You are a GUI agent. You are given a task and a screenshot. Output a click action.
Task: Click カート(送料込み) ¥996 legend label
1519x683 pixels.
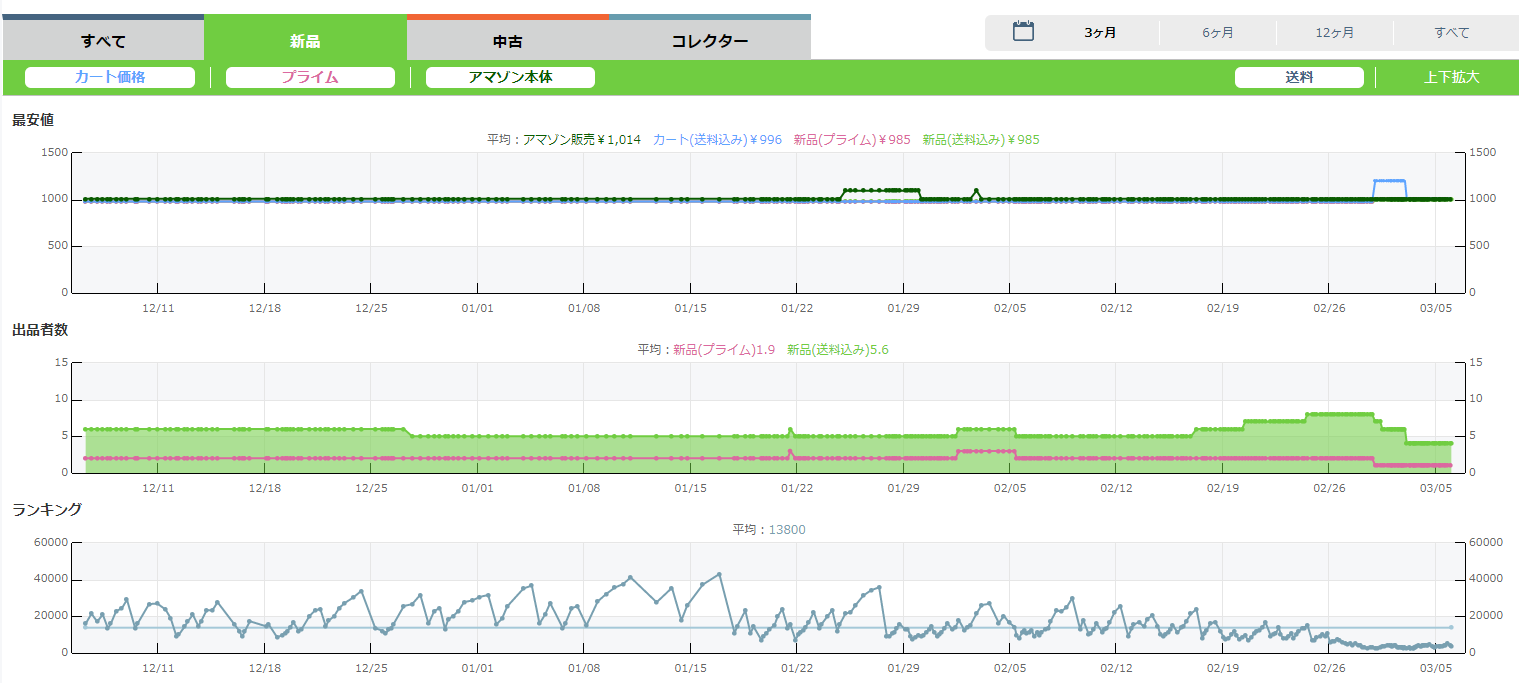(x=717, y=140)
